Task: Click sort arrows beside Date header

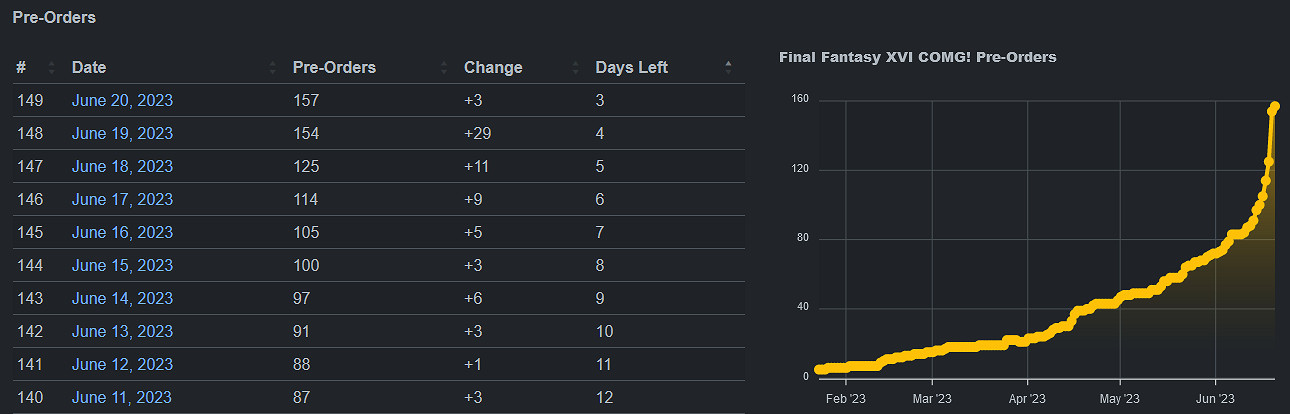Action: [x=273, y=68]
